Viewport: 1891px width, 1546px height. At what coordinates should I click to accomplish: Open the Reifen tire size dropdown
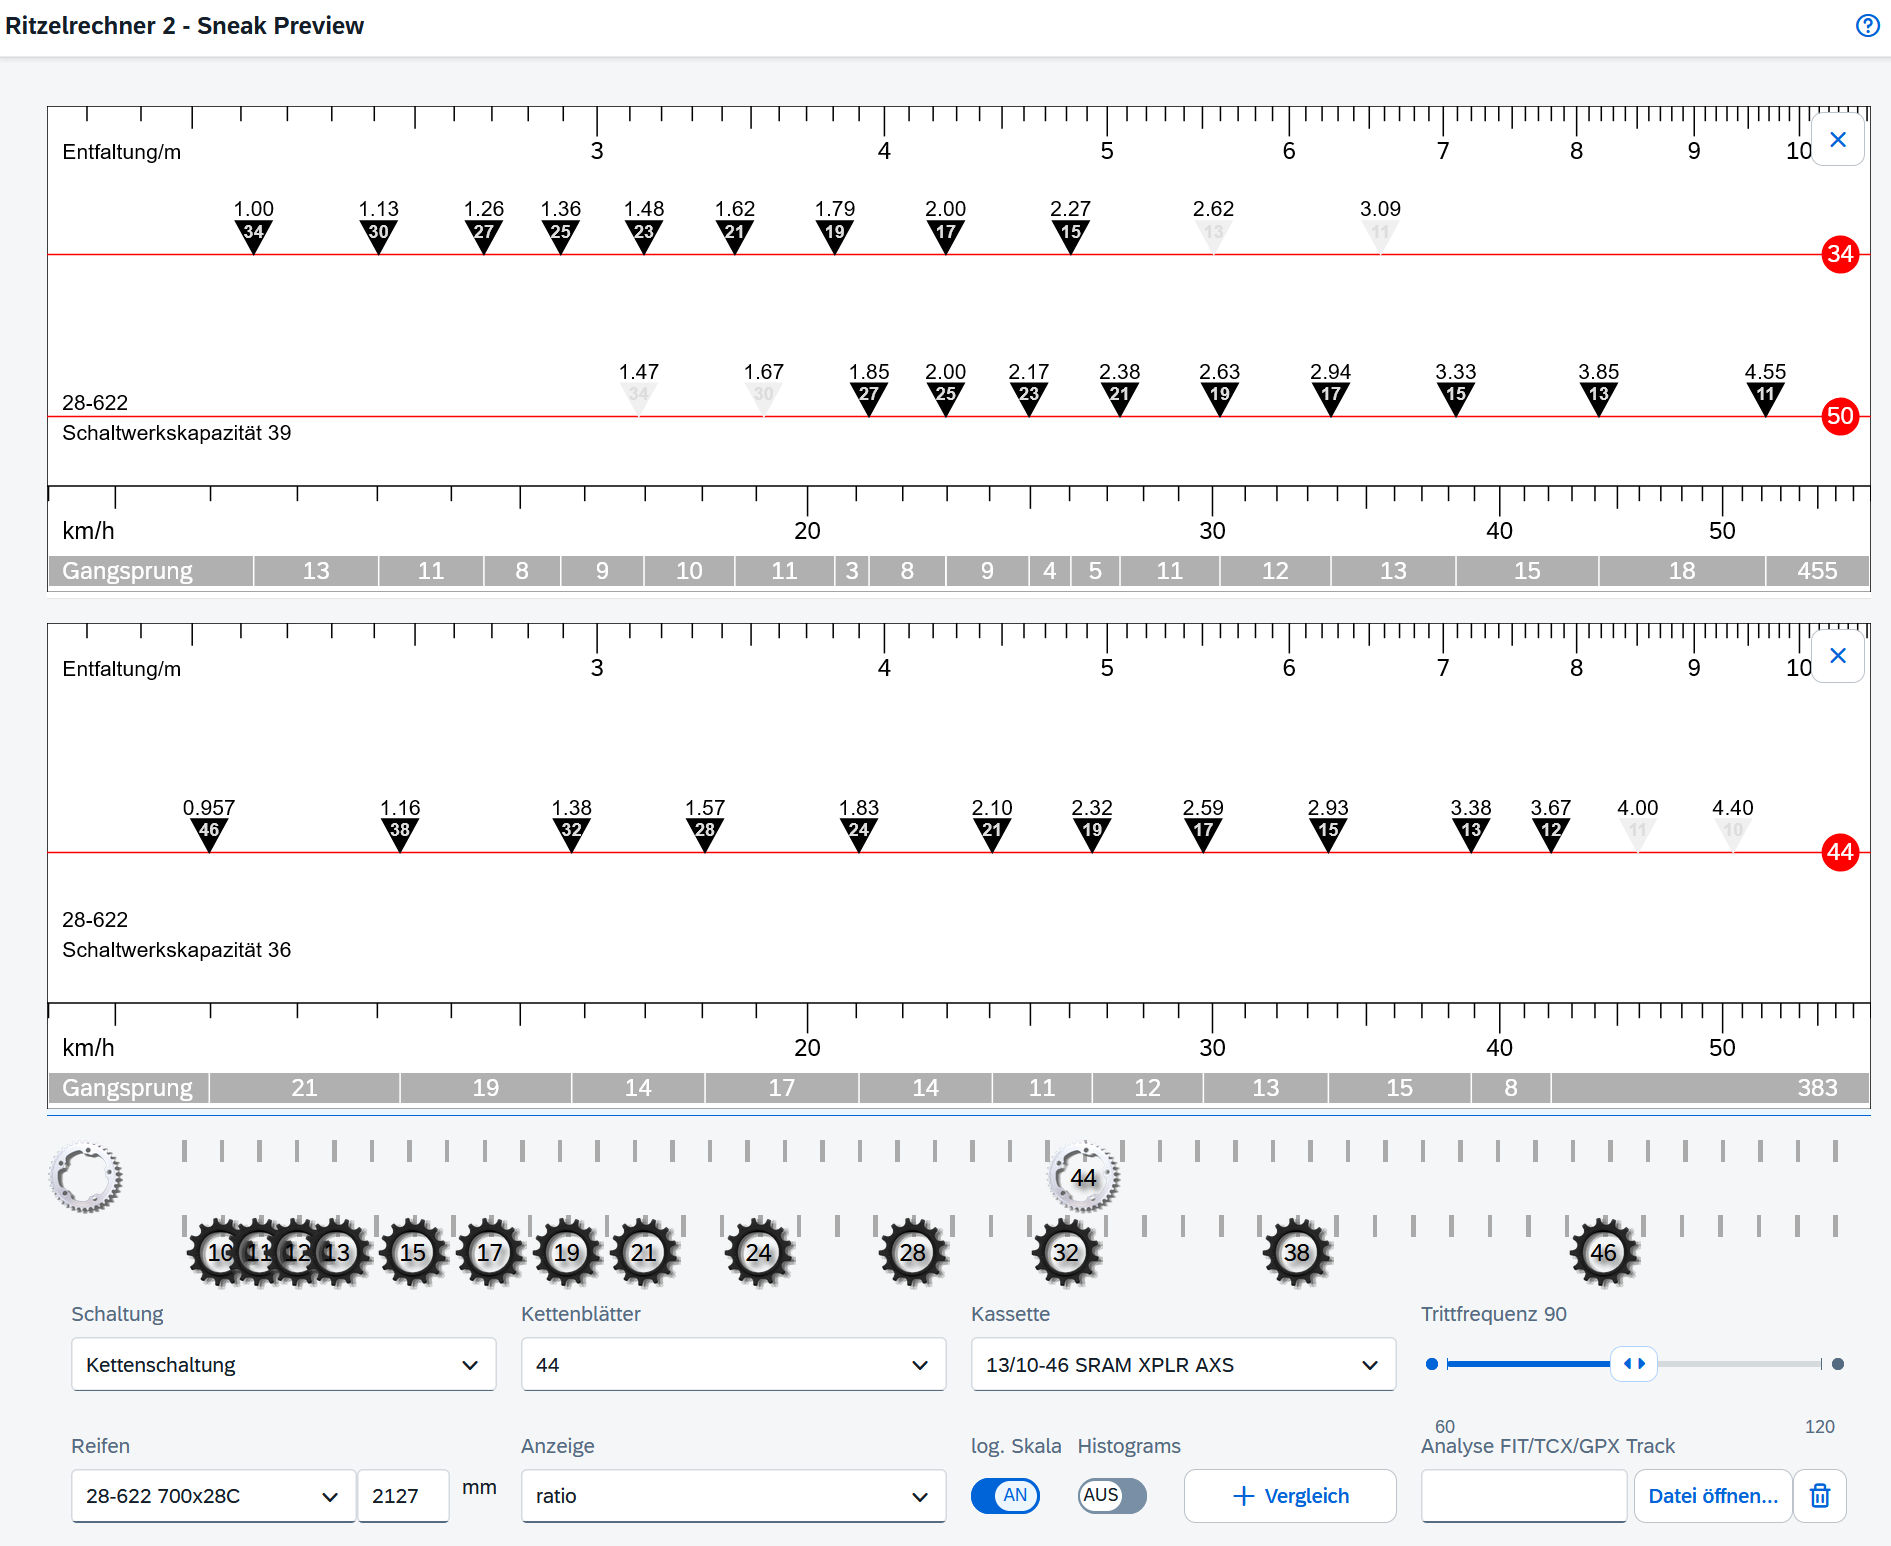[x=213, y=1496]
